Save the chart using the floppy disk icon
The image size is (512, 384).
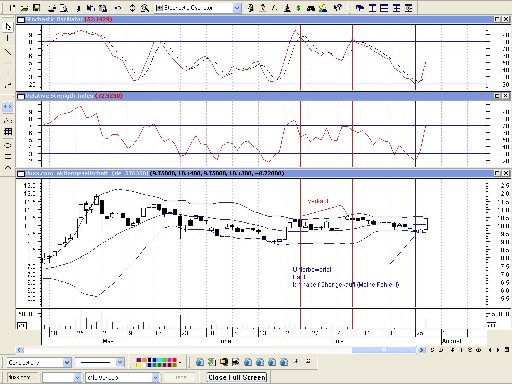(37, 8)
